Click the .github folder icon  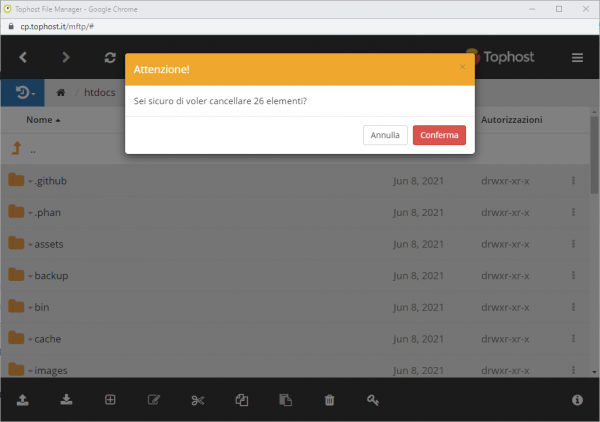click(x=16, y=180)
